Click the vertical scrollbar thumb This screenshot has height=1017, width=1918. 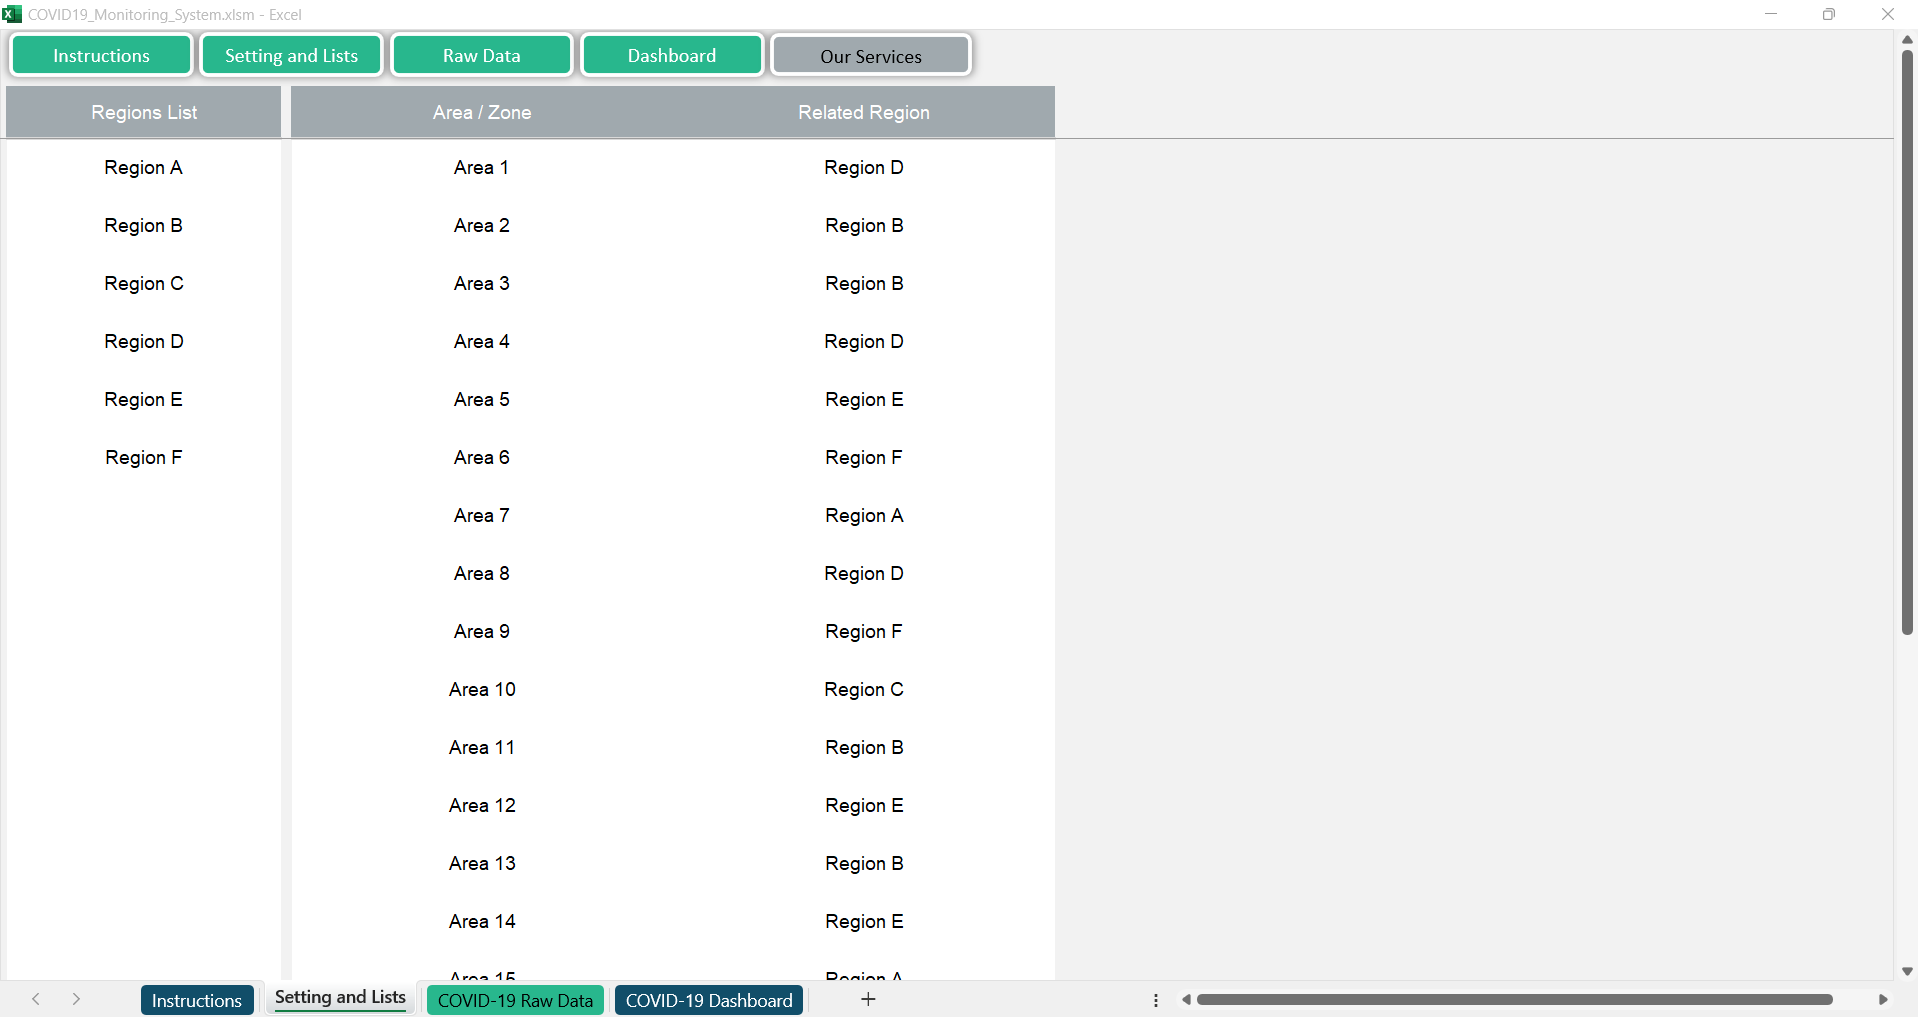1907,340
